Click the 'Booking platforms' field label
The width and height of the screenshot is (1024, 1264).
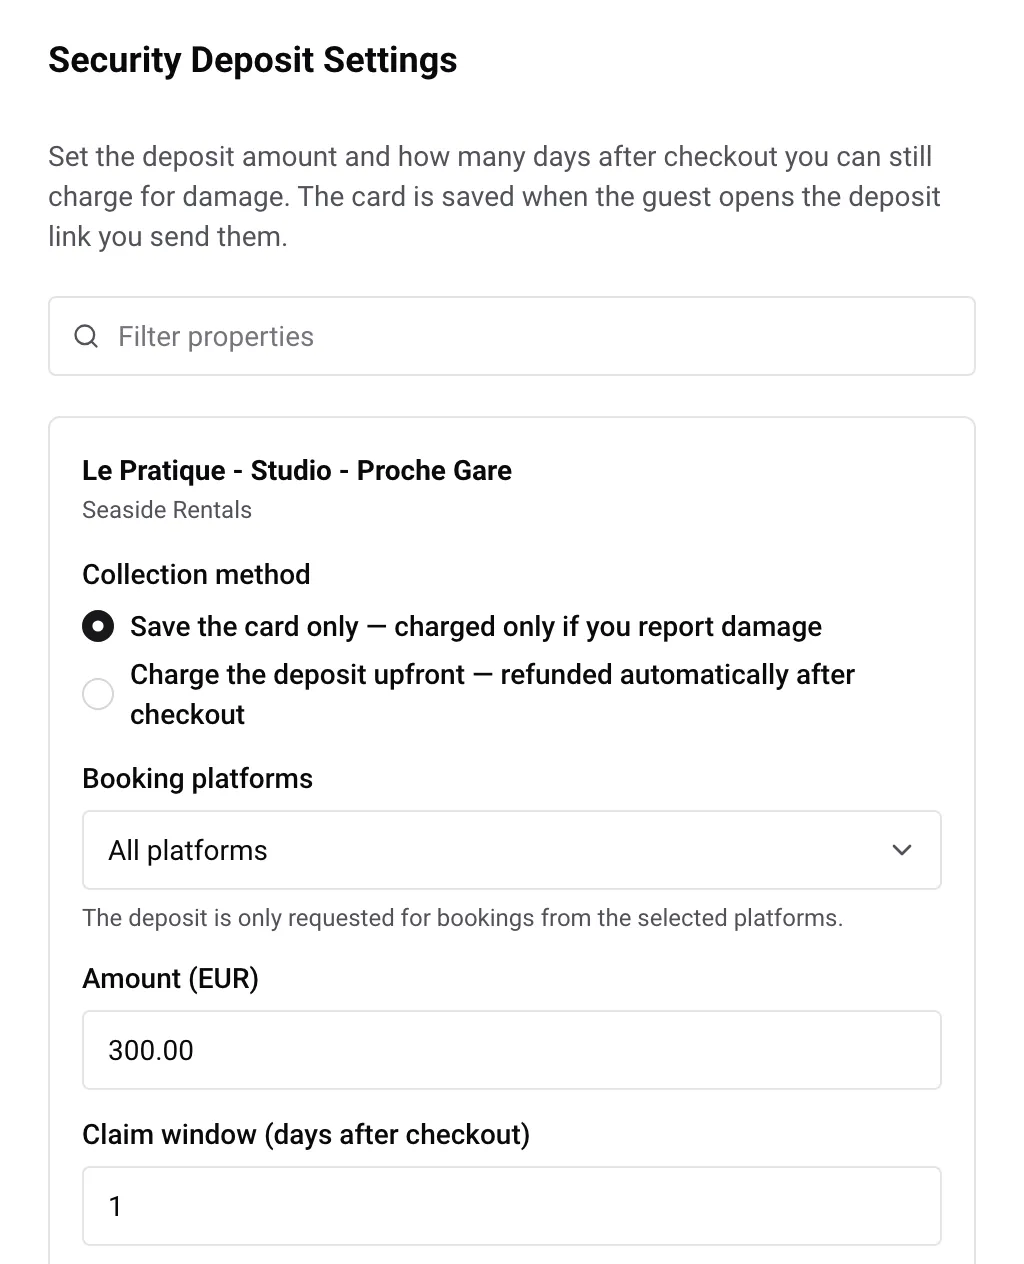[197, 779]
